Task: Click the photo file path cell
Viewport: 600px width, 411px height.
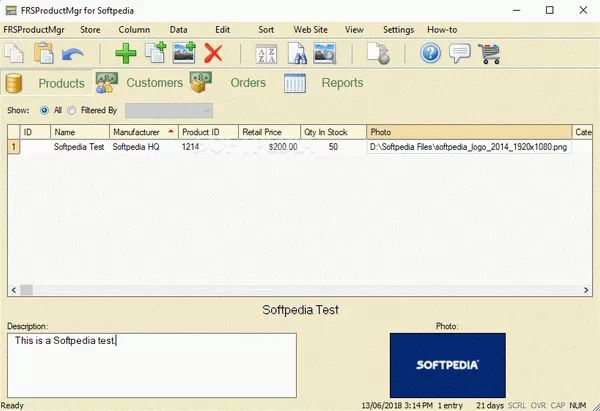Action: coord(469,147)
